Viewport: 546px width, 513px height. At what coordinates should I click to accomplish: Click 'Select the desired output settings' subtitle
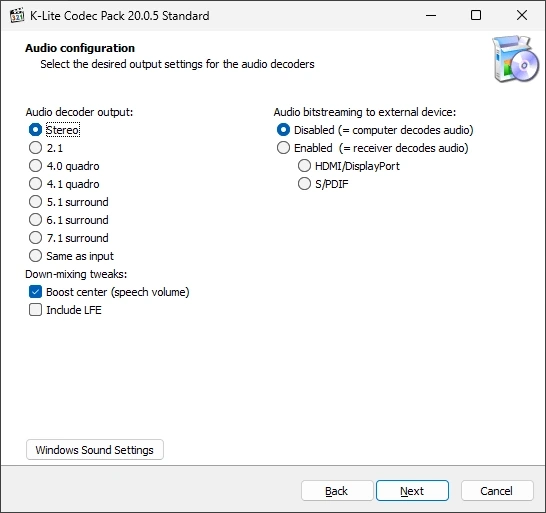177,64
